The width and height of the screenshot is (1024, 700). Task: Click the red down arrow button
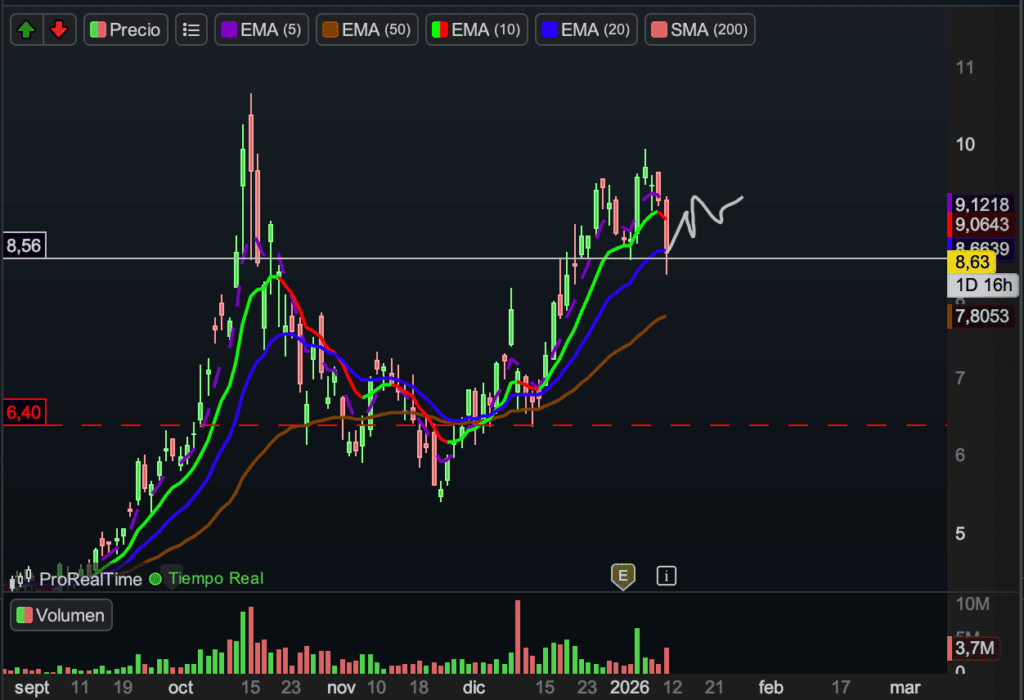pyautogui.click(x=58, y=30)
